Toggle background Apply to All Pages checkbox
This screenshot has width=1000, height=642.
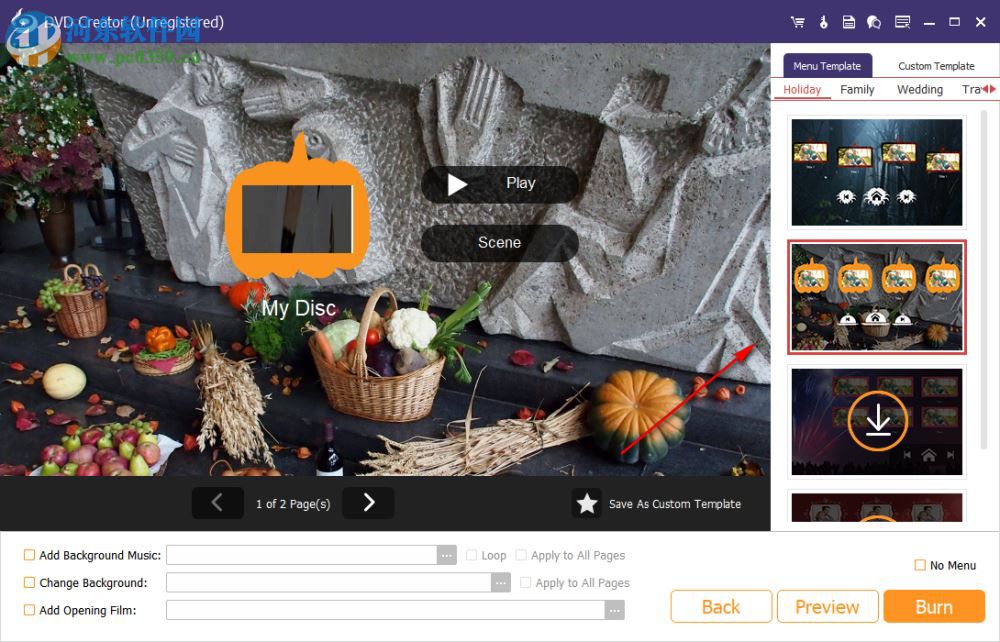click(x=525, y=582)
